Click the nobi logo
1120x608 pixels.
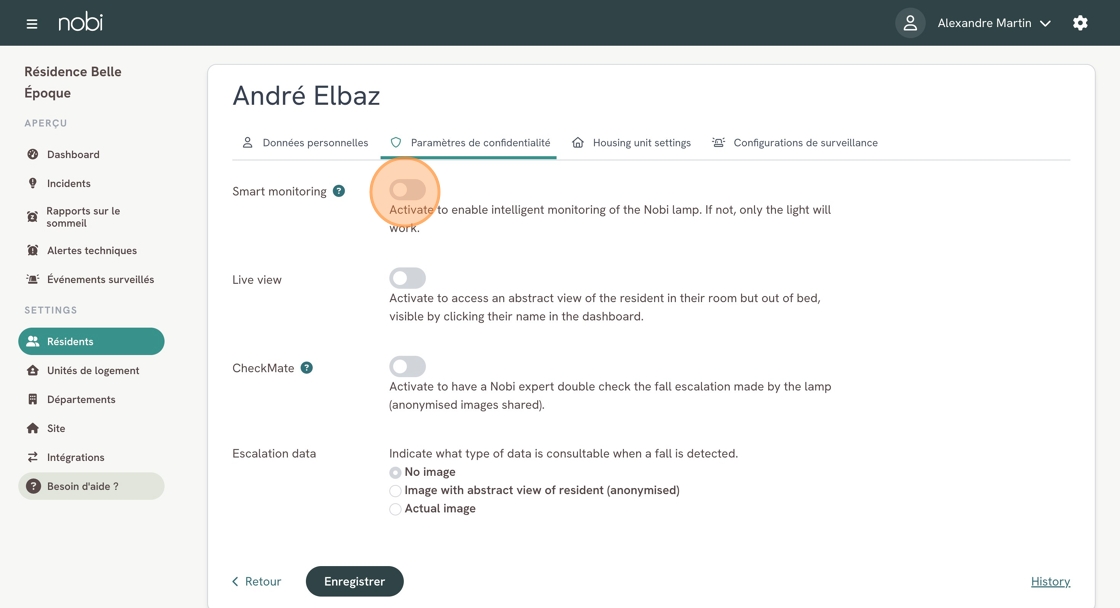[80, 22]
